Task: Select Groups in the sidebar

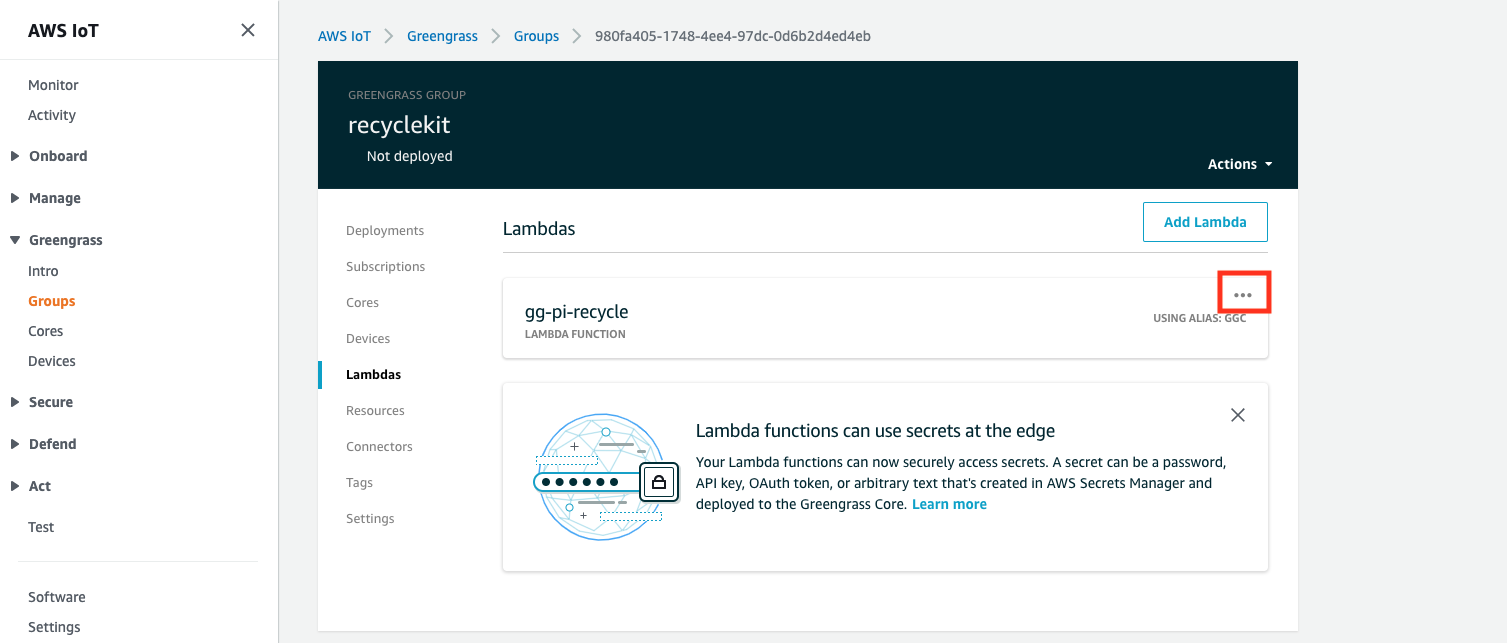Action: [x=52, y=301]
